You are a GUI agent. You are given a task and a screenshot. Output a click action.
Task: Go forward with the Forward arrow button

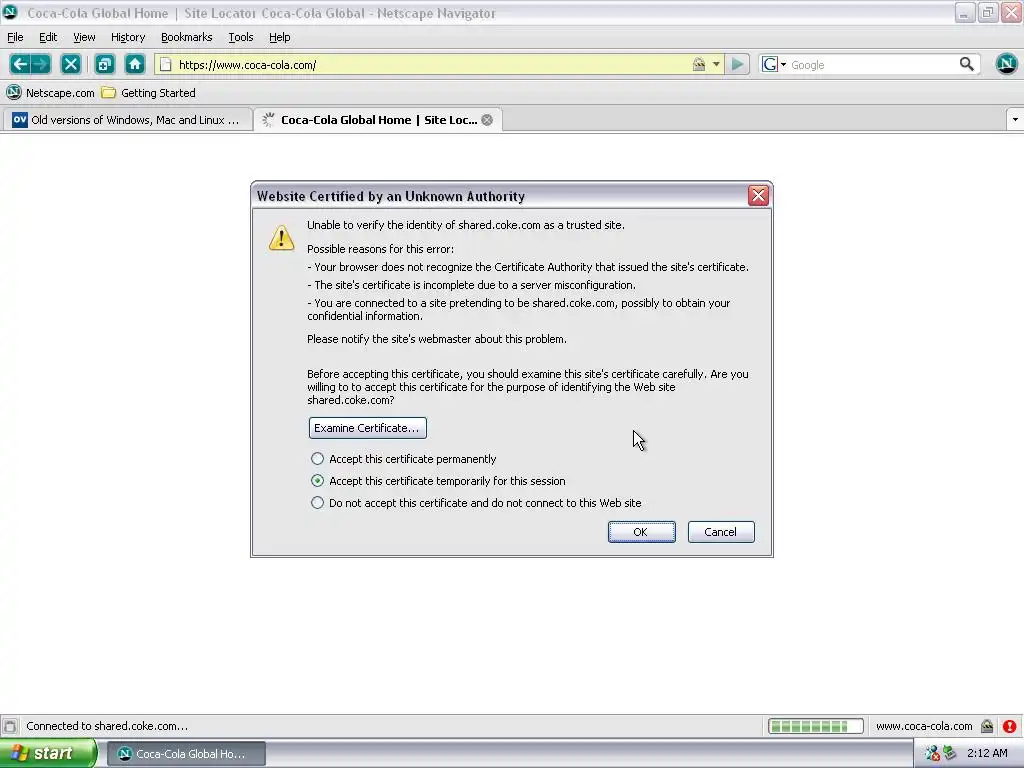tap(40, 64)
